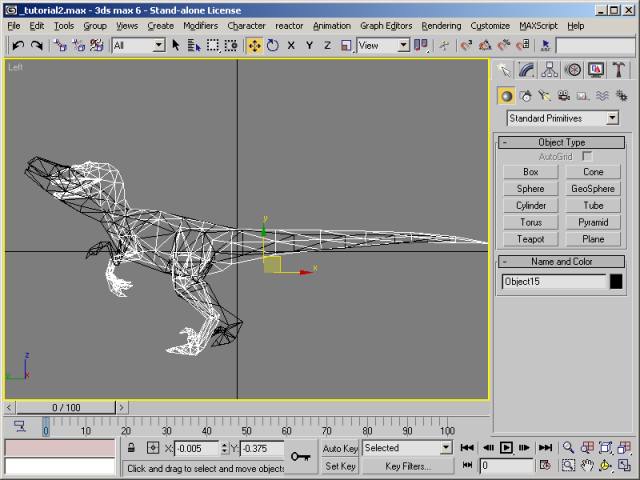Select the Move transform tool
Screen dimensions: 640x480
254,45
